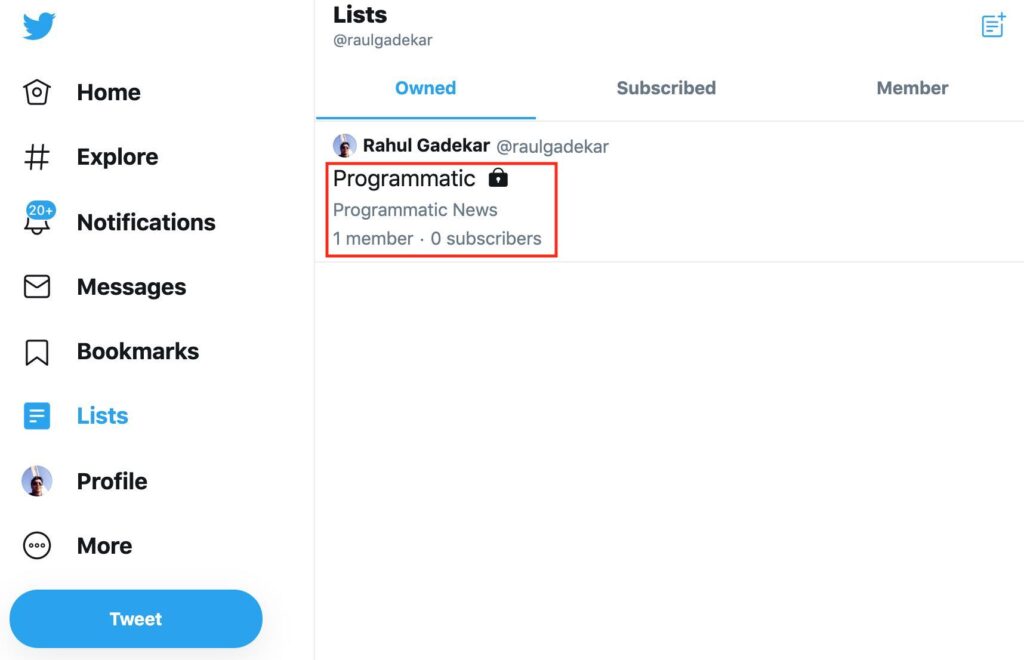Create a new list with the top-right icon

[x=991, y=25]
